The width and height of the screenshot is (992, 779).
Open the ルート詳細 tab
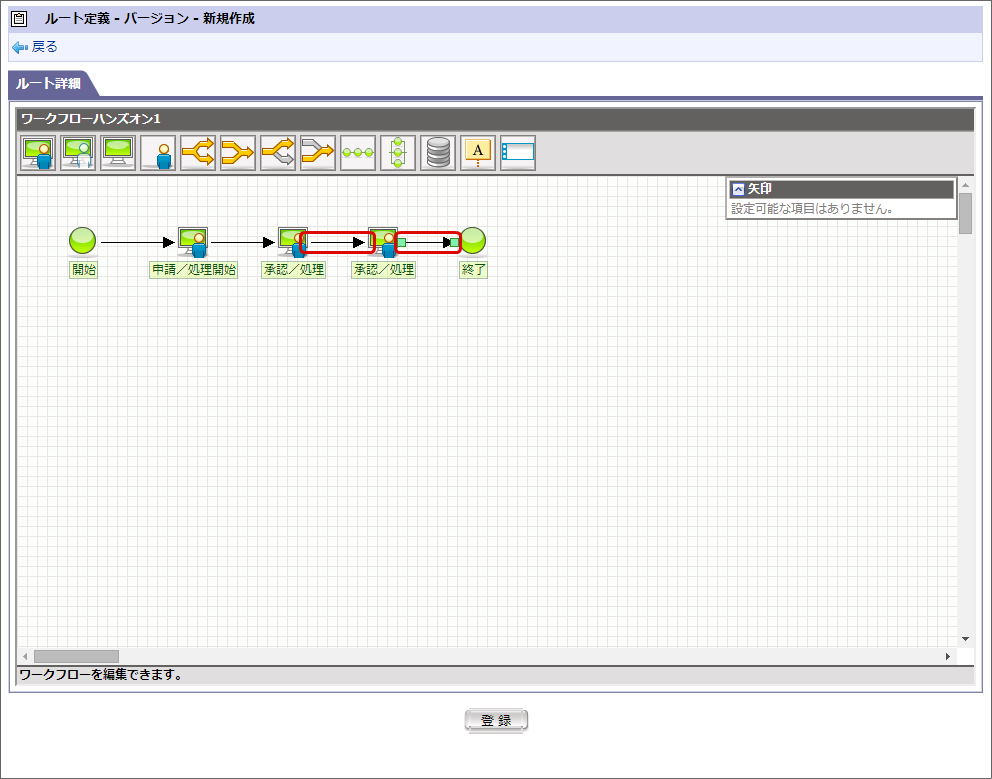pyautogui.click(x=49, y=84)
